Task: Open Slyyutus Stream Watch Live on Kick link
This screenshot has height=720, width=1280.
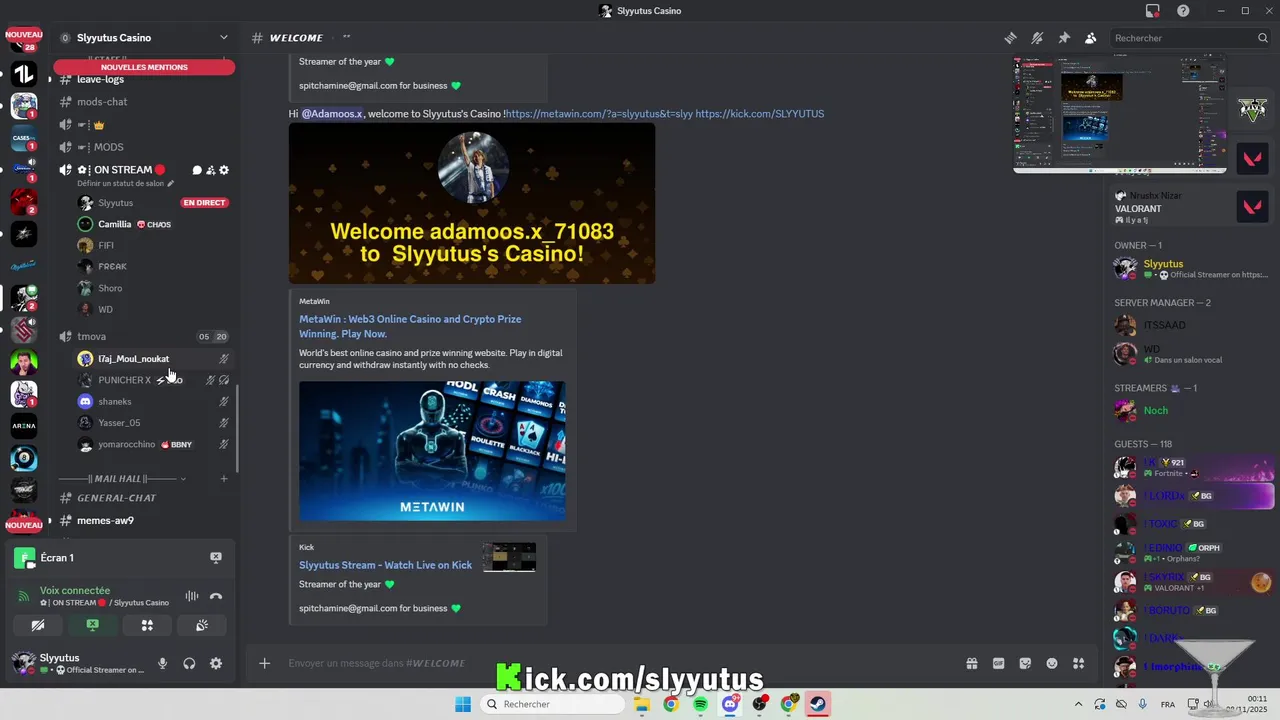Action: [385, 565]
